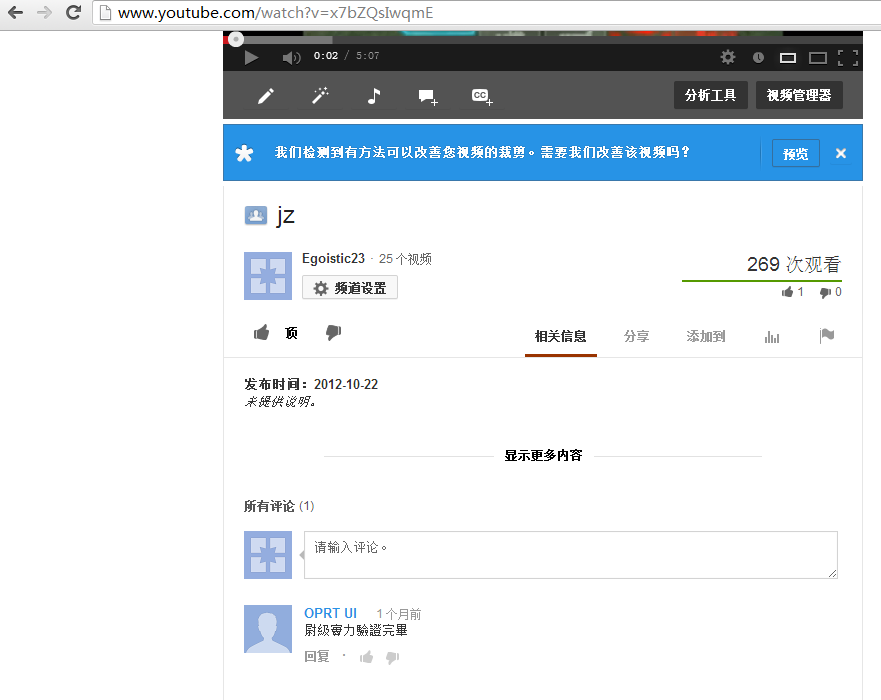This screenshot has height=700, width=881.
Task: Expand description via 显示更多内容
Action: pyautogui.click(x=543, y=456)
